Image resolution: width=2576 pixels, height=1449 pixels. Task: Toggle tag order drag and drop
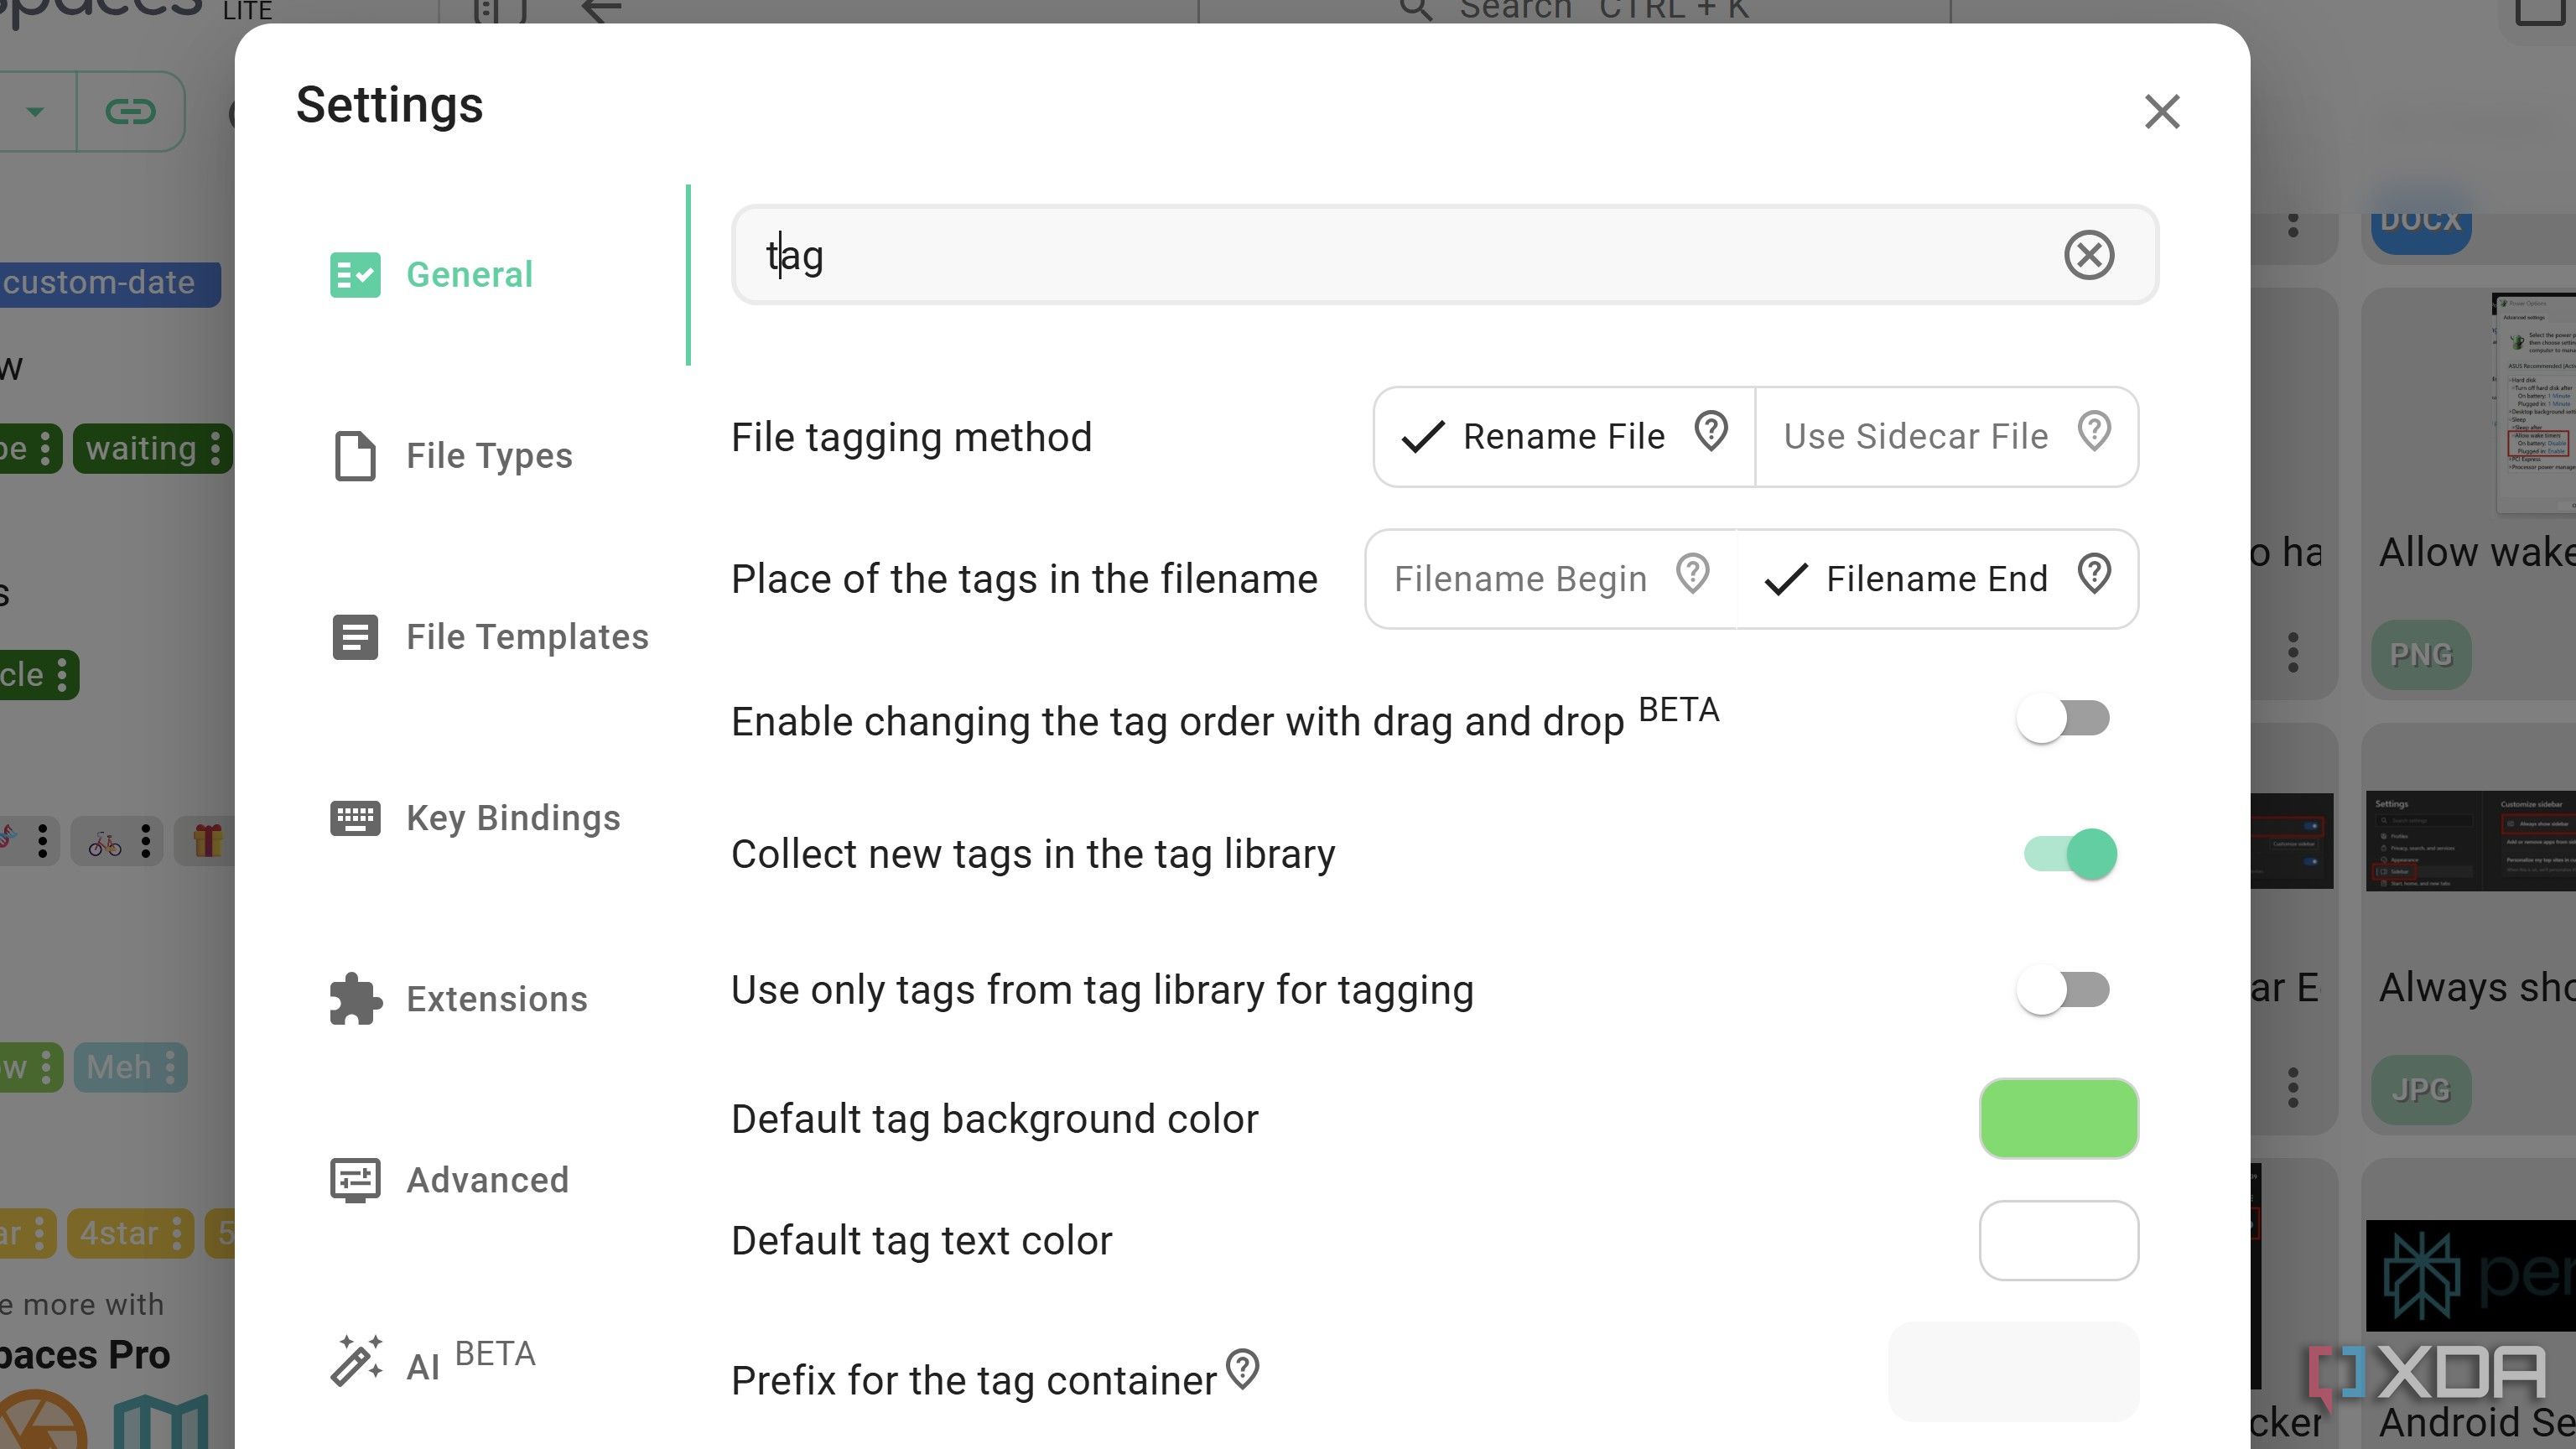(2064, 719)
